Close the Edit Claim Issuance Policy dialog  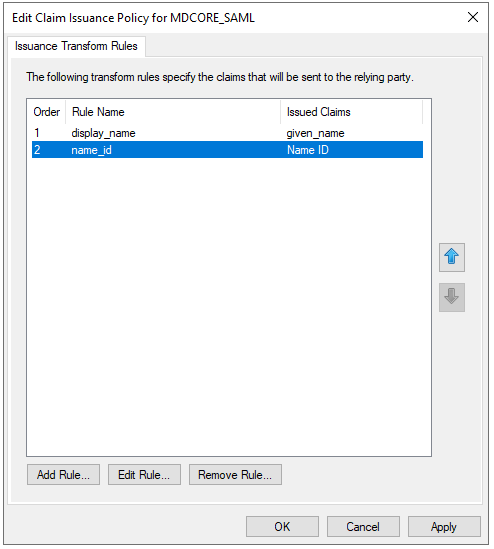pyautogui.click(x=473, y=17)
